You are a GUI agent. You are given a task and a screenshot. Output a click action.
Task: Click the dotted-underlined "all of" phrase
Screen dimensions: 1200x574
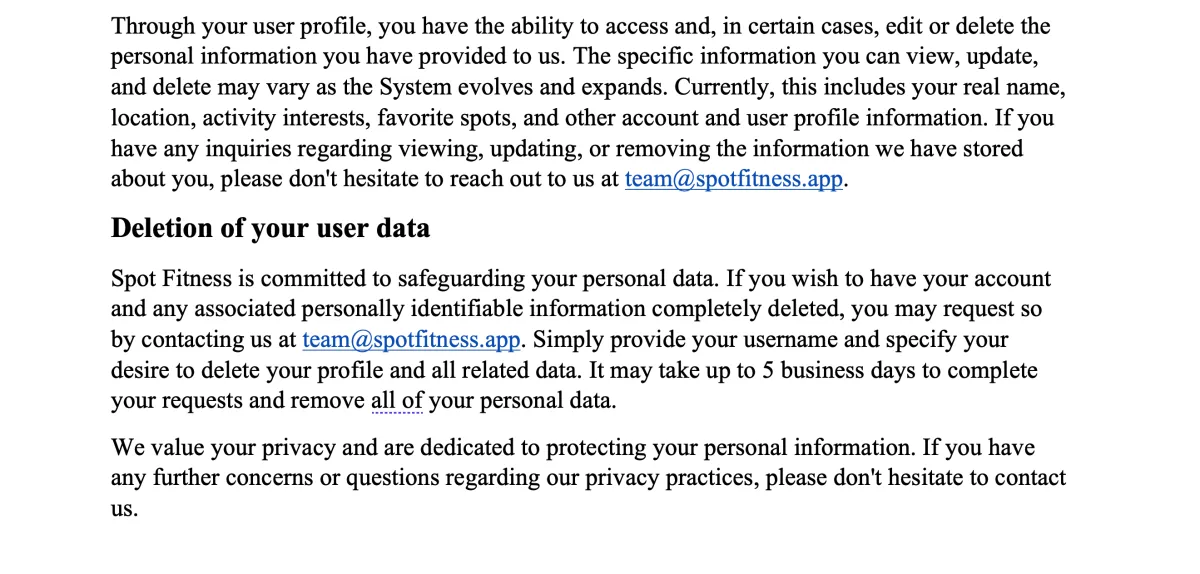(x=397, y=402)
